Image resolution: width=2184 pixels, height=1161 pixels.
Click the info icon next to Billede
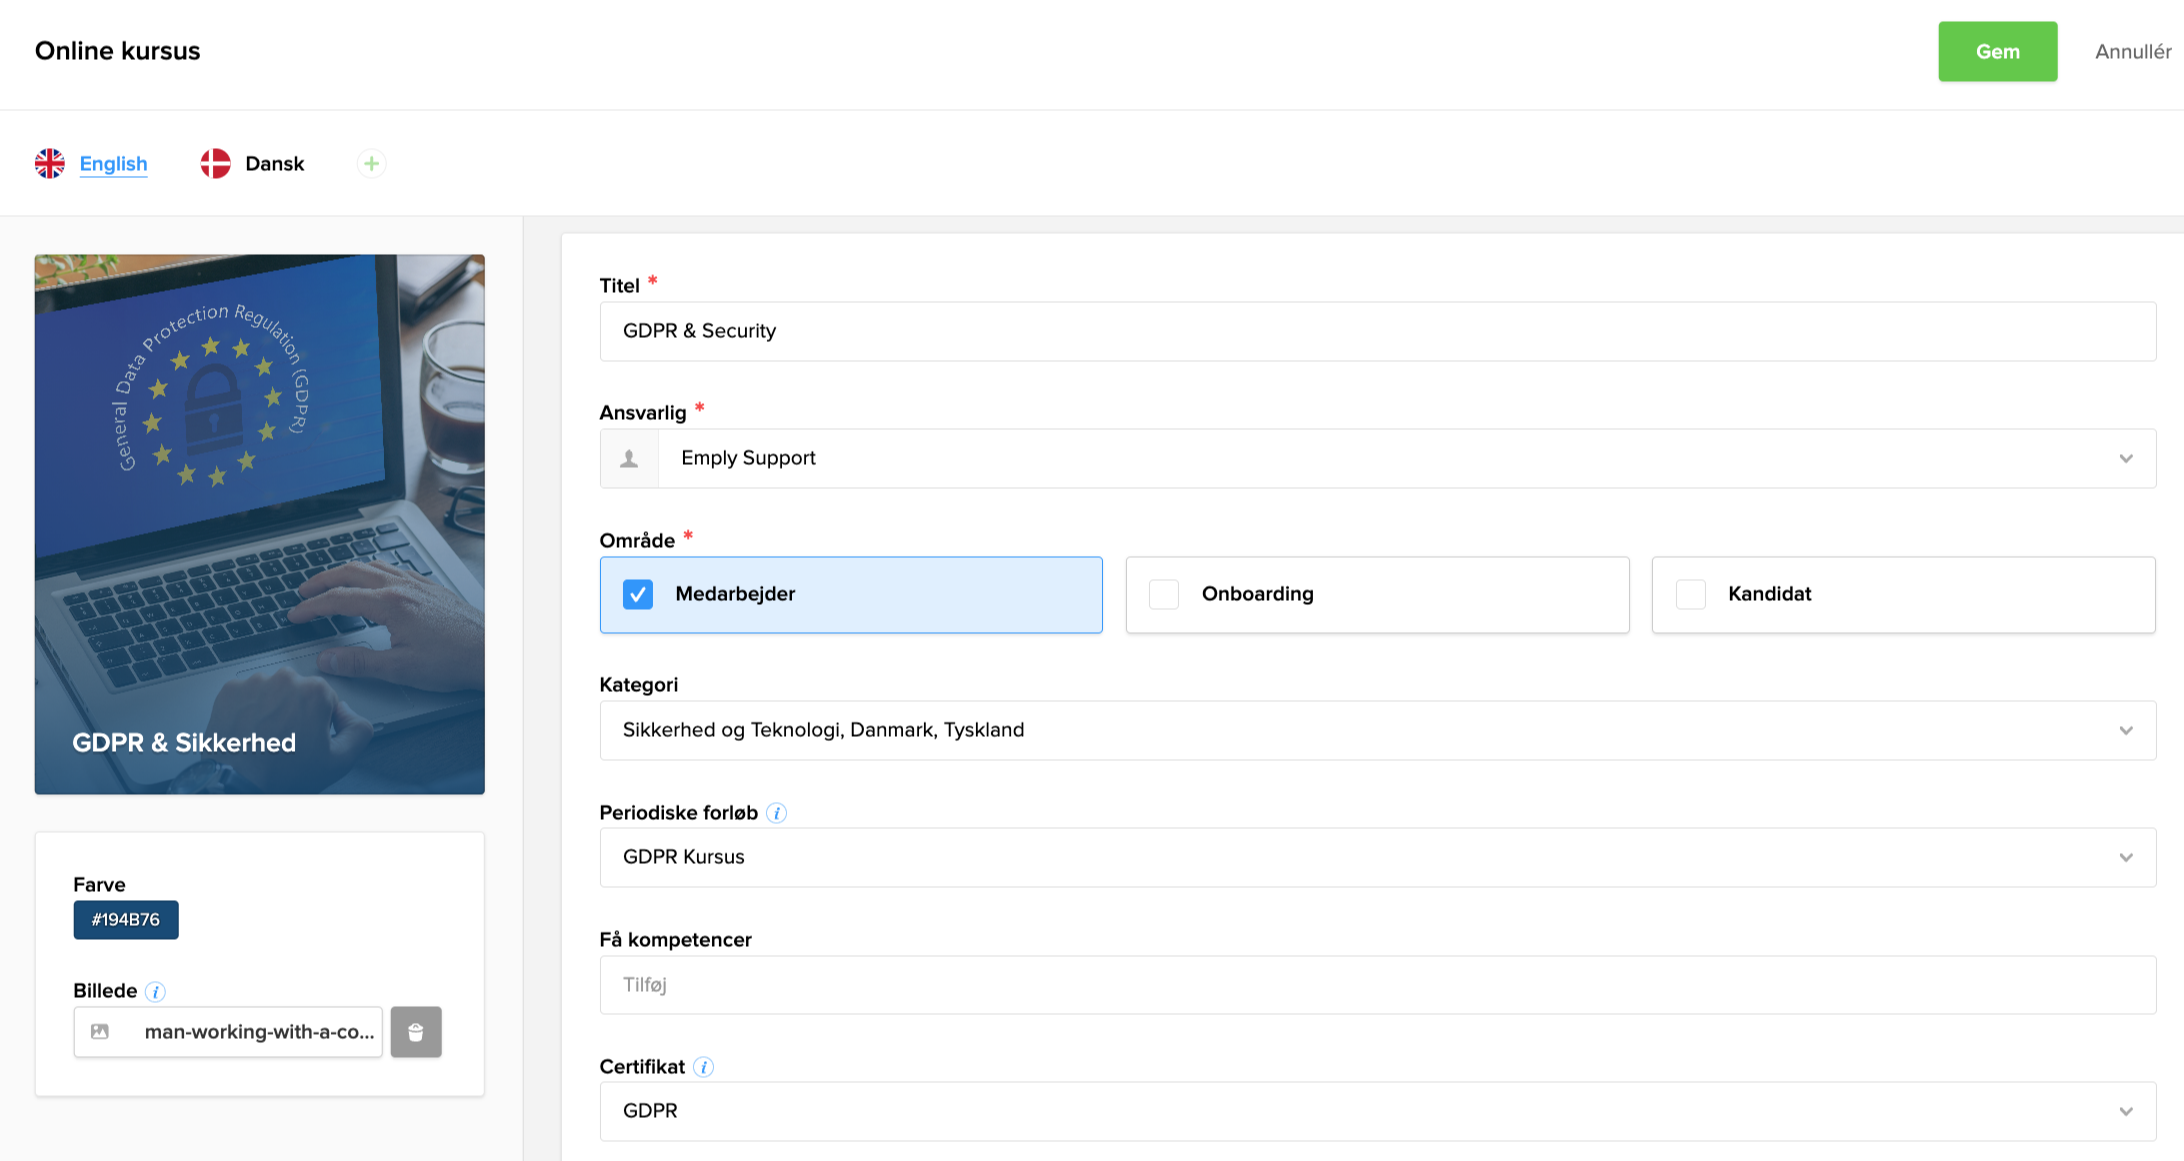155,991
